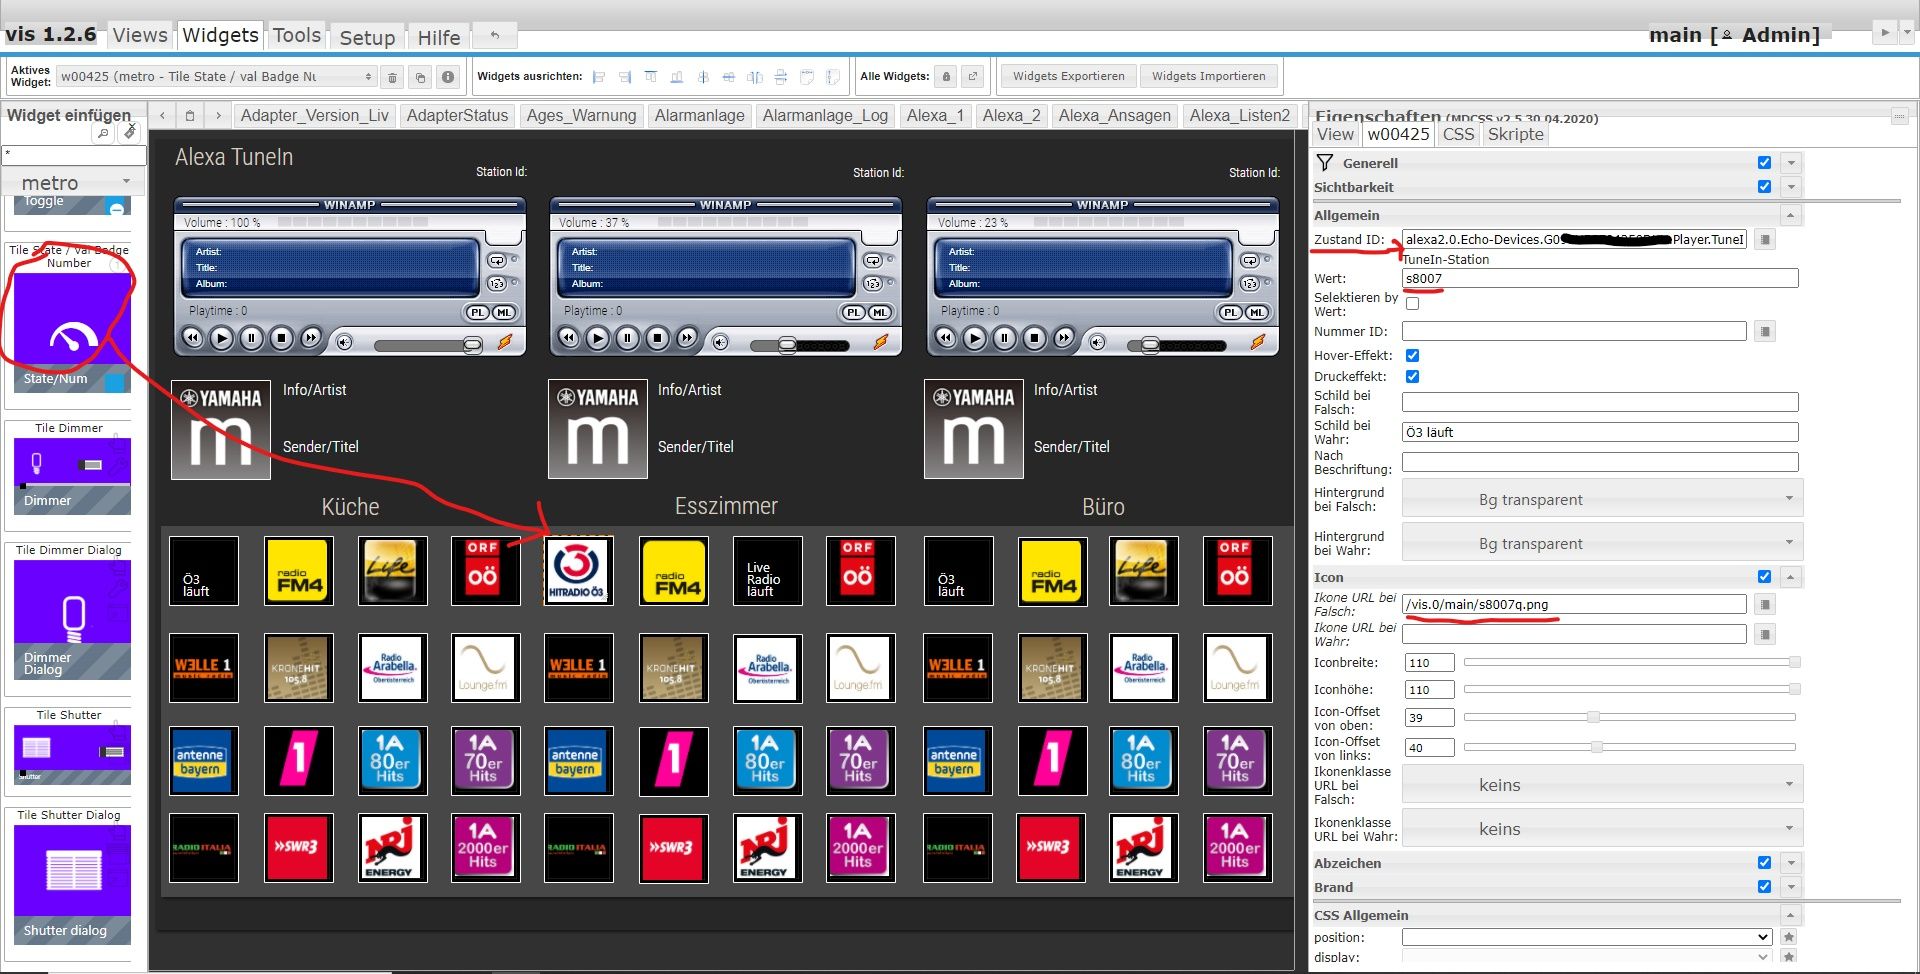1920x974 pixels.
Task: Click pause on the second Winamp player
Action: point(627,339)
